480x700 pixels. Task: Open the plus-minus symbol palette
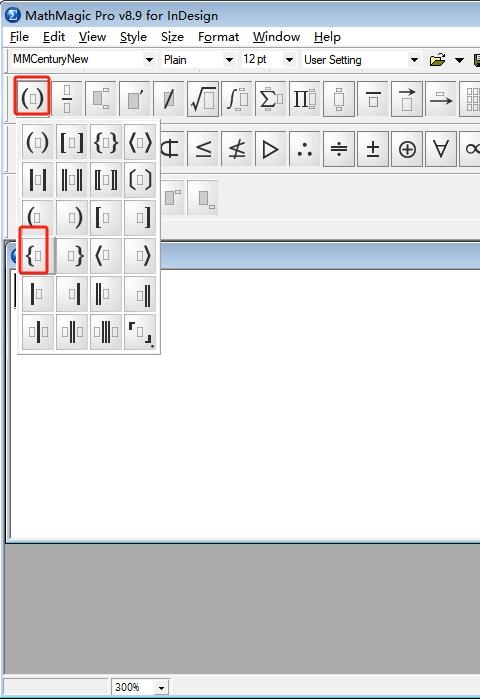coord(372,149)
